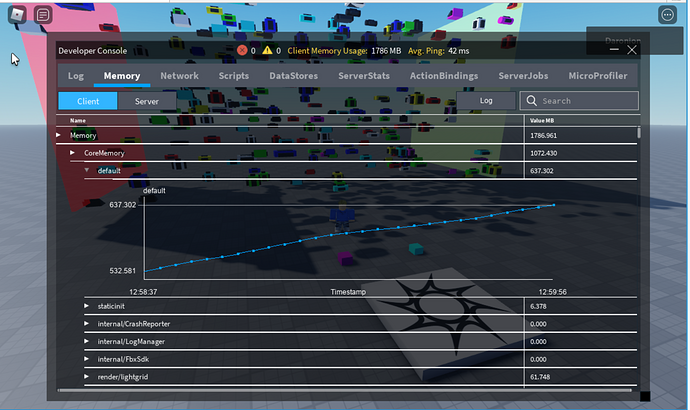Screen dimensions: 690x410
Task: Open the Scripts tab
Action: coord(234,76)
